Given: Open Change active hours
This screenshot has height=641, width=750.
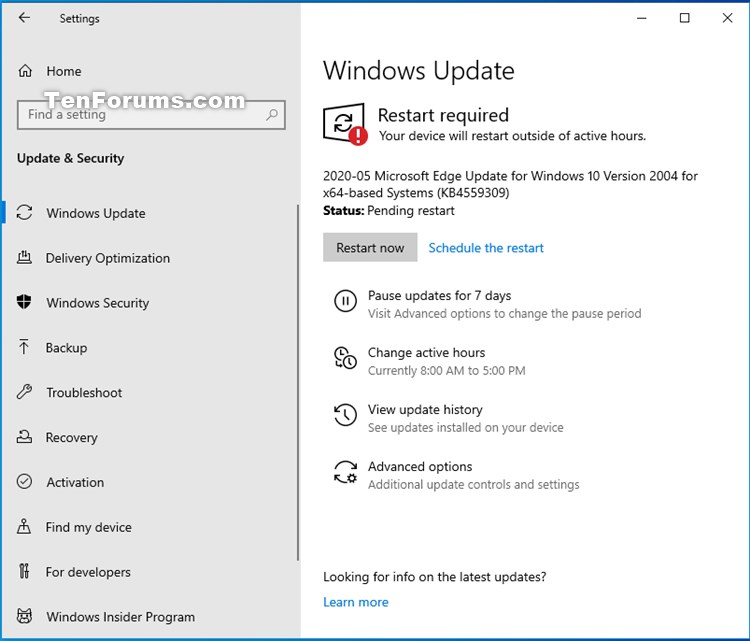Looking at the screenshot, I should pyautogui.click(x=427, y=353).
